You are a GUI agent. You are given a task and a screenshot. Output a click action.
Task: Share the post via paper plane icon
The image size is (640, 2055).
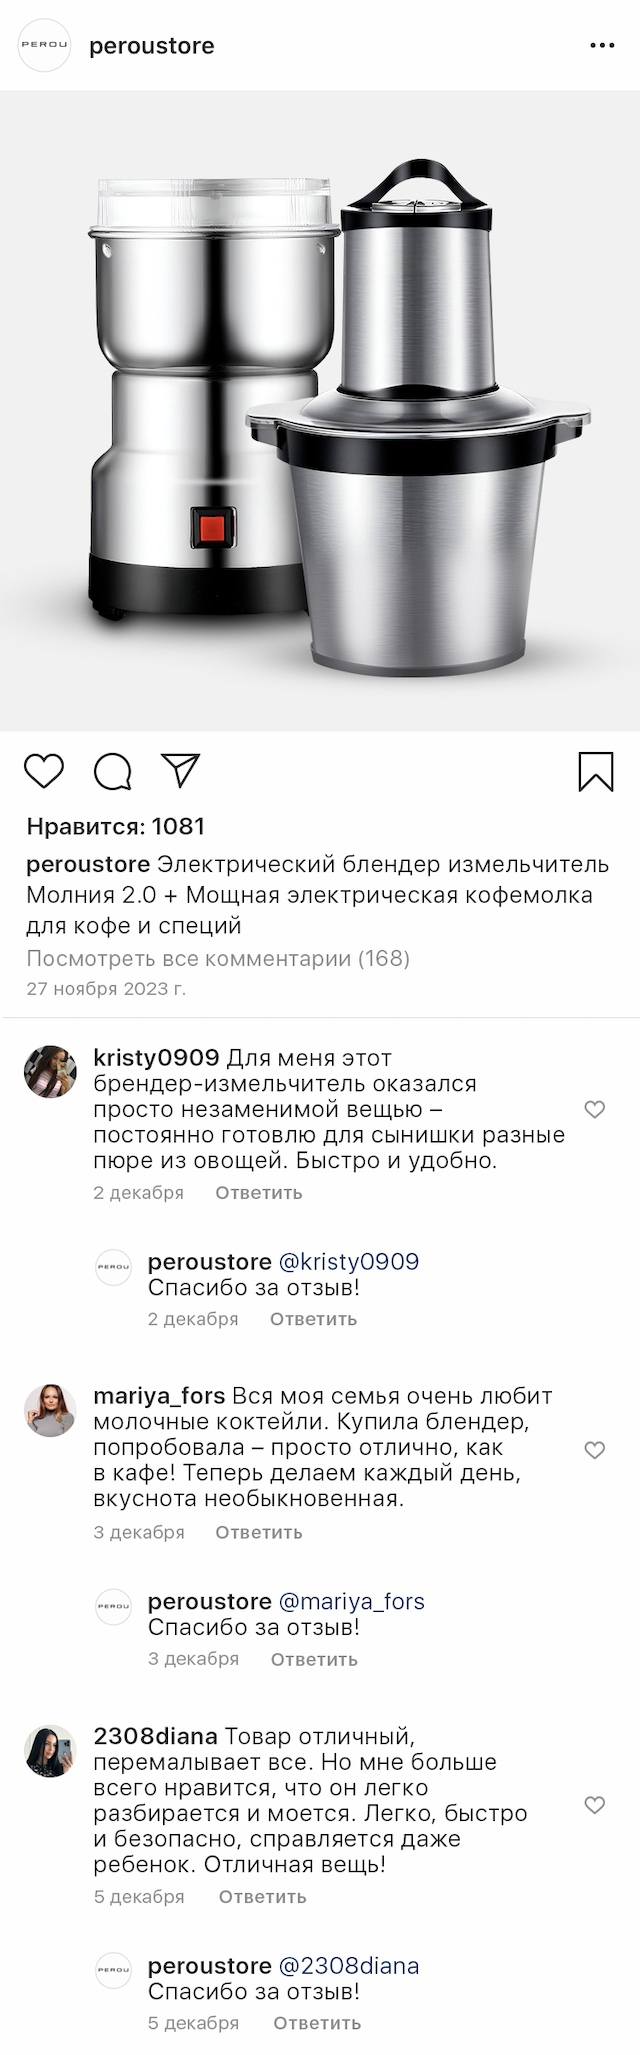click(181, 770)
